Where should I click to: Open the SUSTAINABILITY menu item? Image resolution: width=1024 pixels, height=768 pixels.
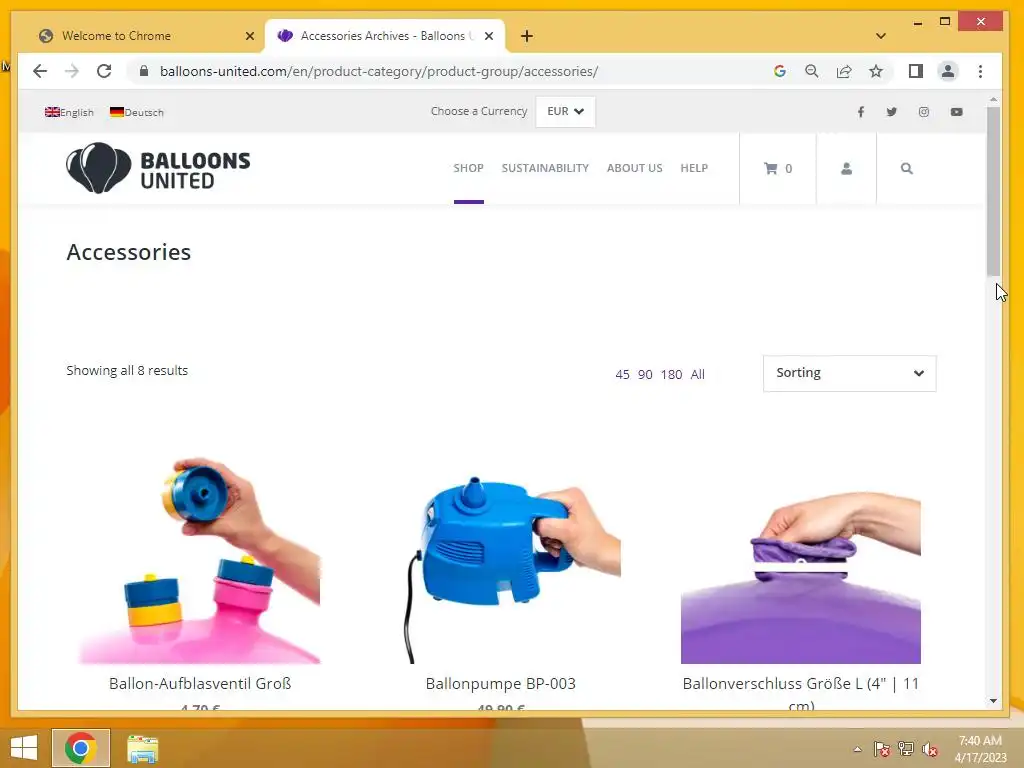pyautogui.click(x=545, y=168)
